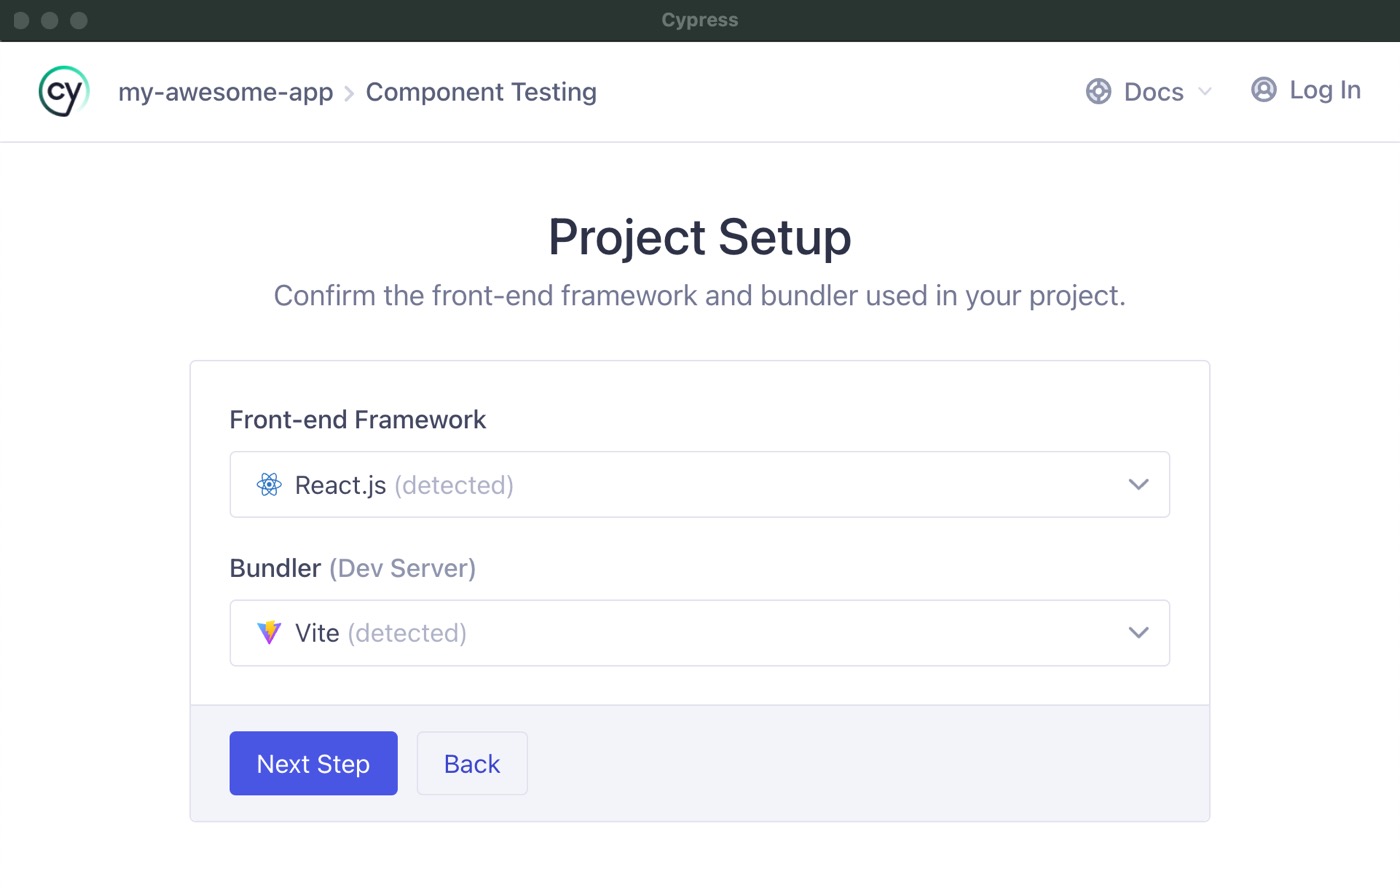This screenshot has height=888, width=1400.
Task: Click the Vite icon in the bundler selector
Action: point(269,632)
